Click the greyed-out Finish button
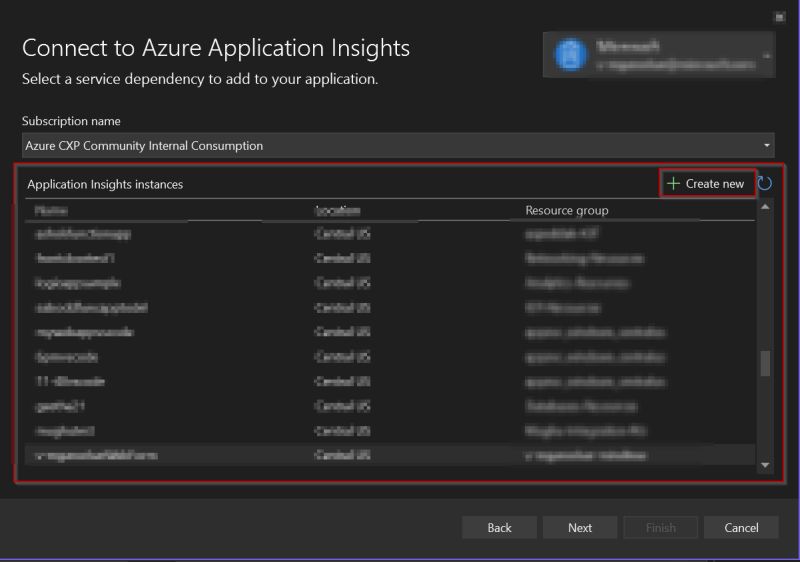This screenshot has height=562, width=800. (x=660, y=527)
